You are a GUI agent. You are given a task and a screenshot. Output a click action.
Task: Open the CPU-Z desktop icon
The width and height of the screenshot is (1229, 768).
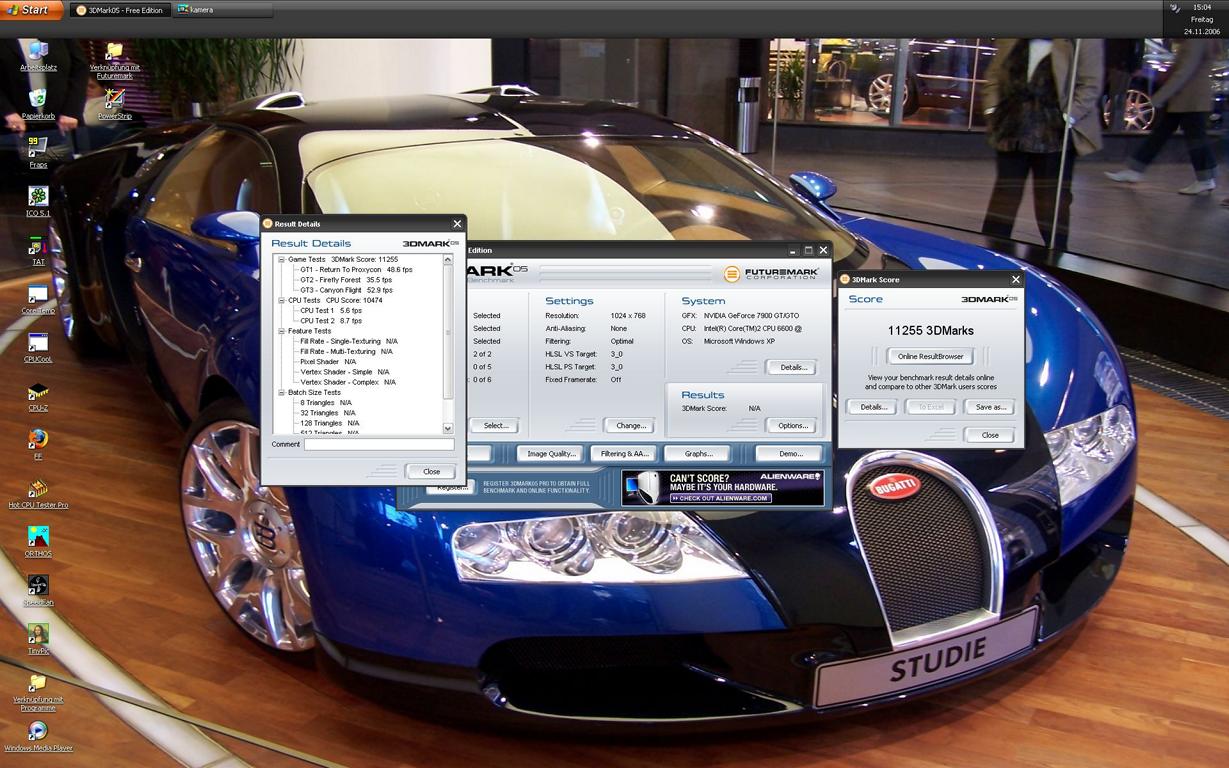click(38, 396)
